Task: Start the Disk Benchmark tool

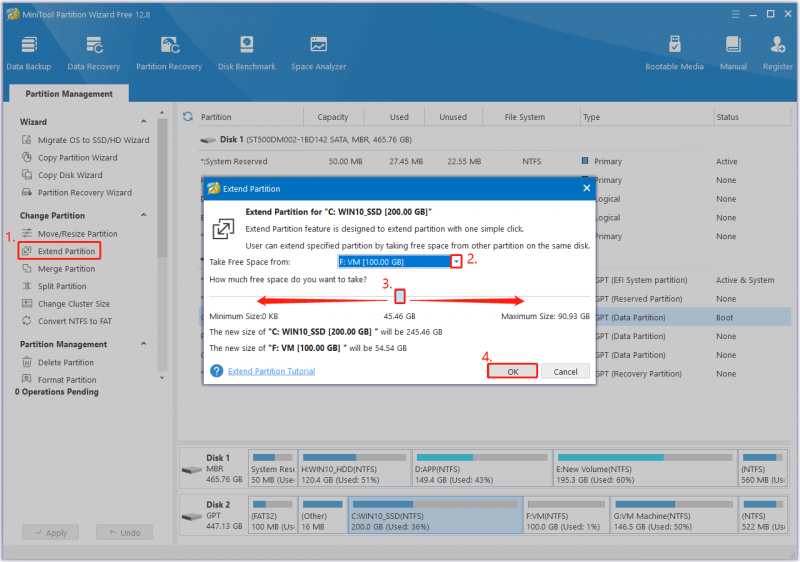Action: tap(246, 53)
